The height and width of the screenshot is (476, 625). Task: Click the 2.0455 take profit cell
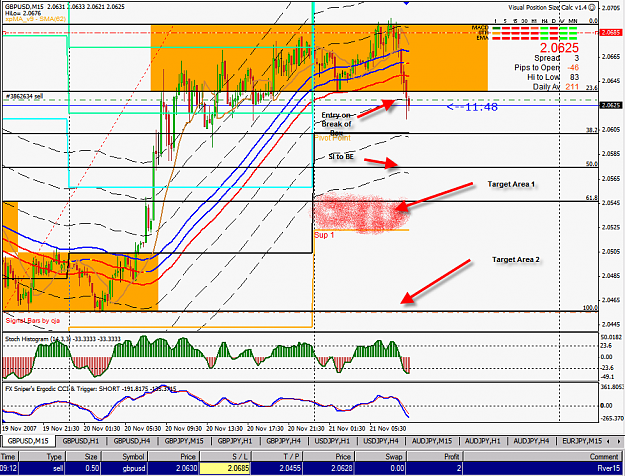pyautogui.click(x=276, y=468)
